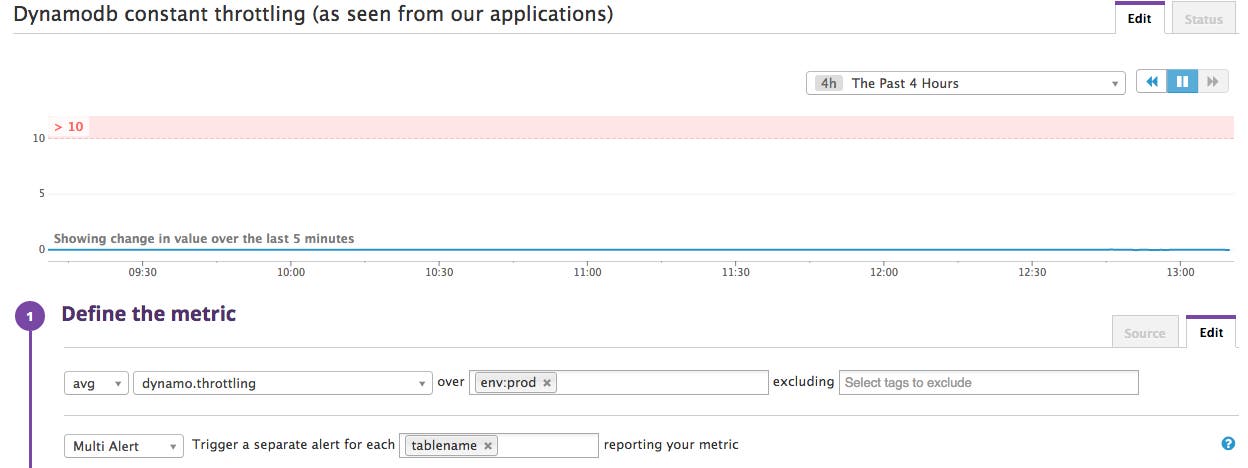The width and height of the screenshot is (1248, 468).
Task: Remove the env:prod tag
Action: (547, 383)
